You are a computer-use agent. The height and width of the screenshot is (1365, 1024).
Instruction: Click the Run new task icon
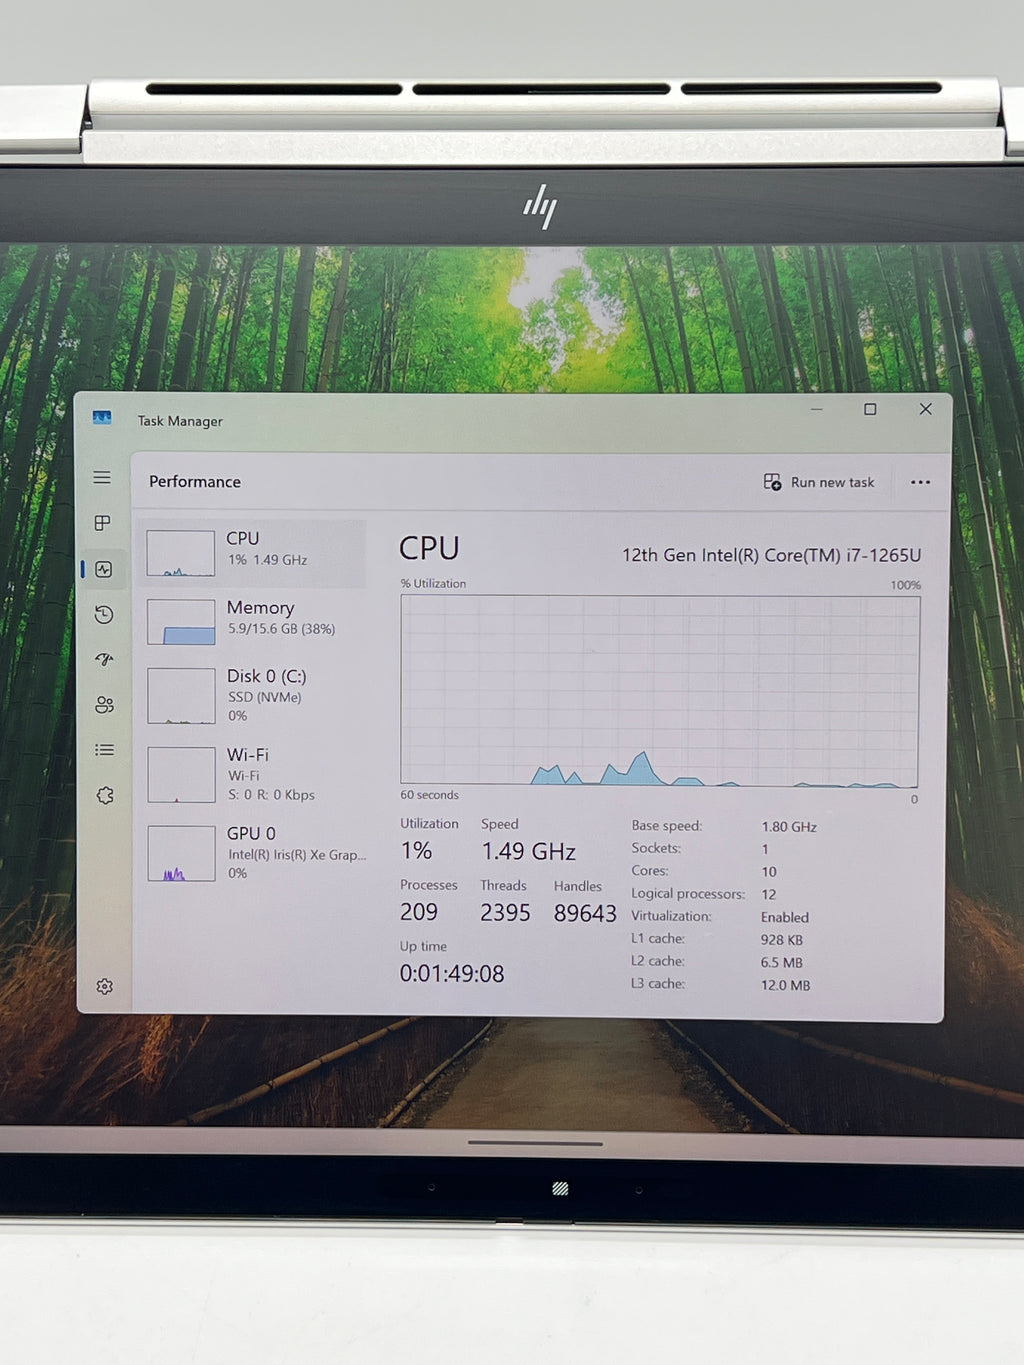coord(772,482)
